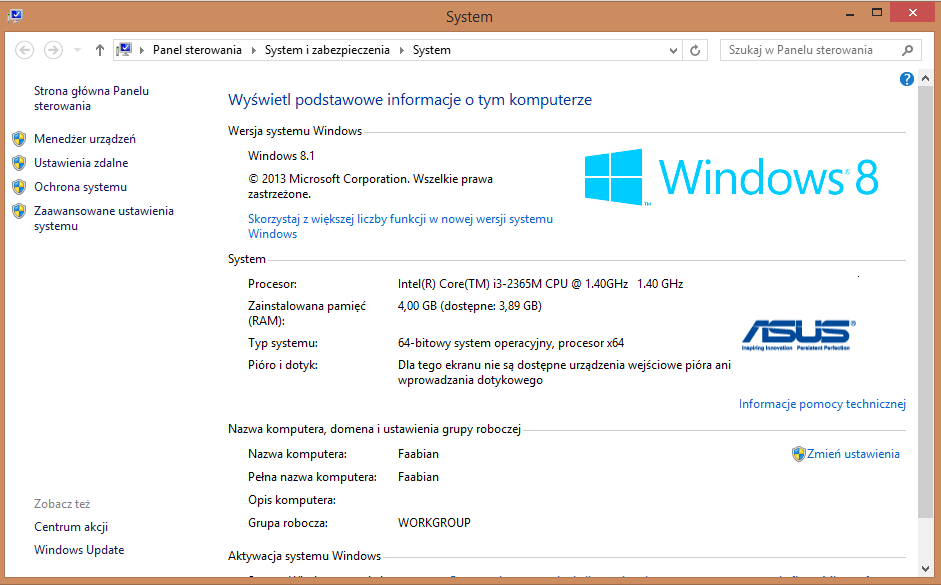Screen dimensions: 941x585
Task: Click the Procesor: label
Action: tap(272, 284)
